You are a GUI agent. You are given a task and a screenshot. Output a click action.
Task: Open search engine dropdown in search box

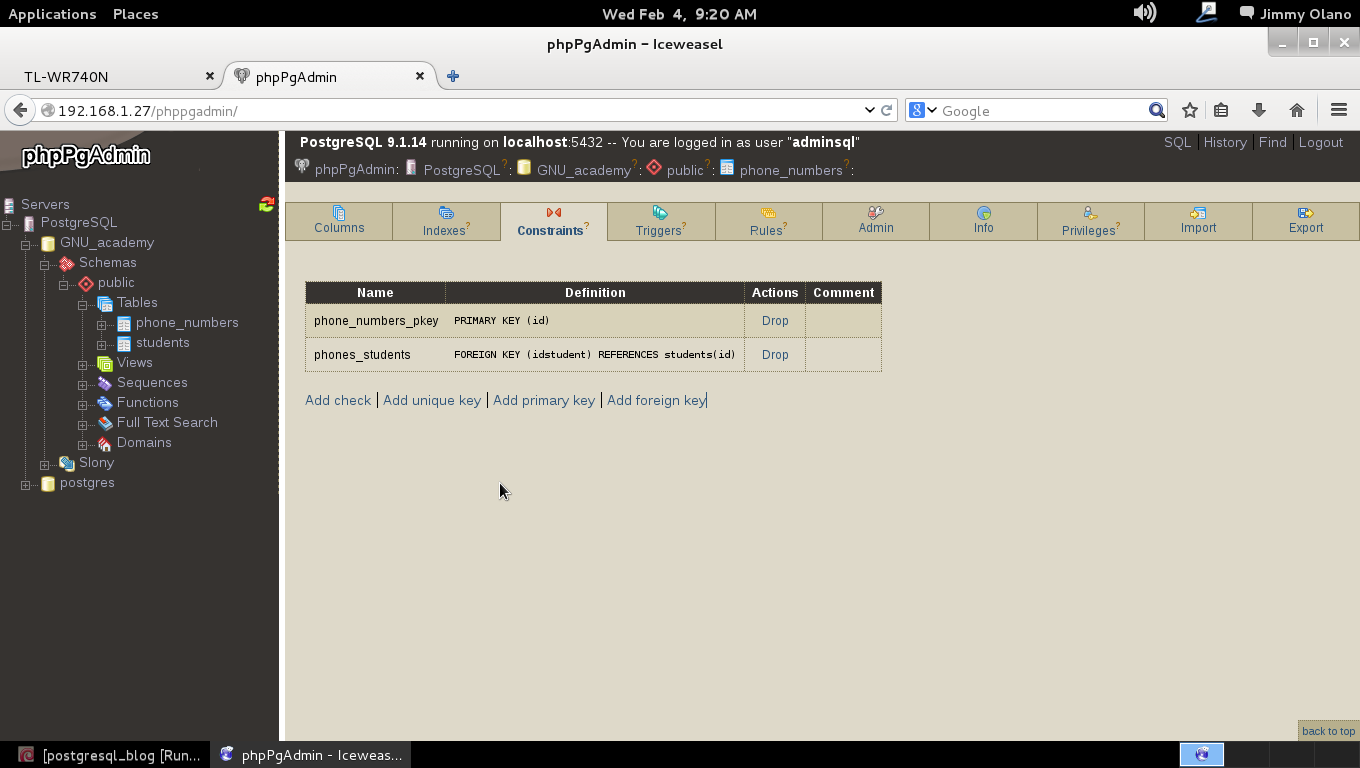point(923,110)
